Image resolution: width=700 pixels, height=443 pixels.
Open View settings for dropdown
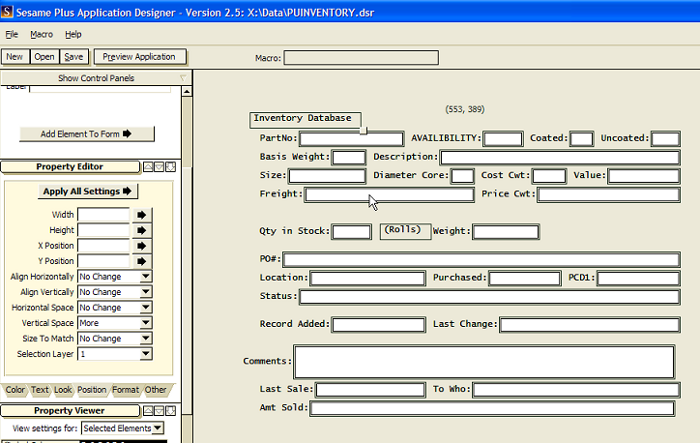(158, 428)
